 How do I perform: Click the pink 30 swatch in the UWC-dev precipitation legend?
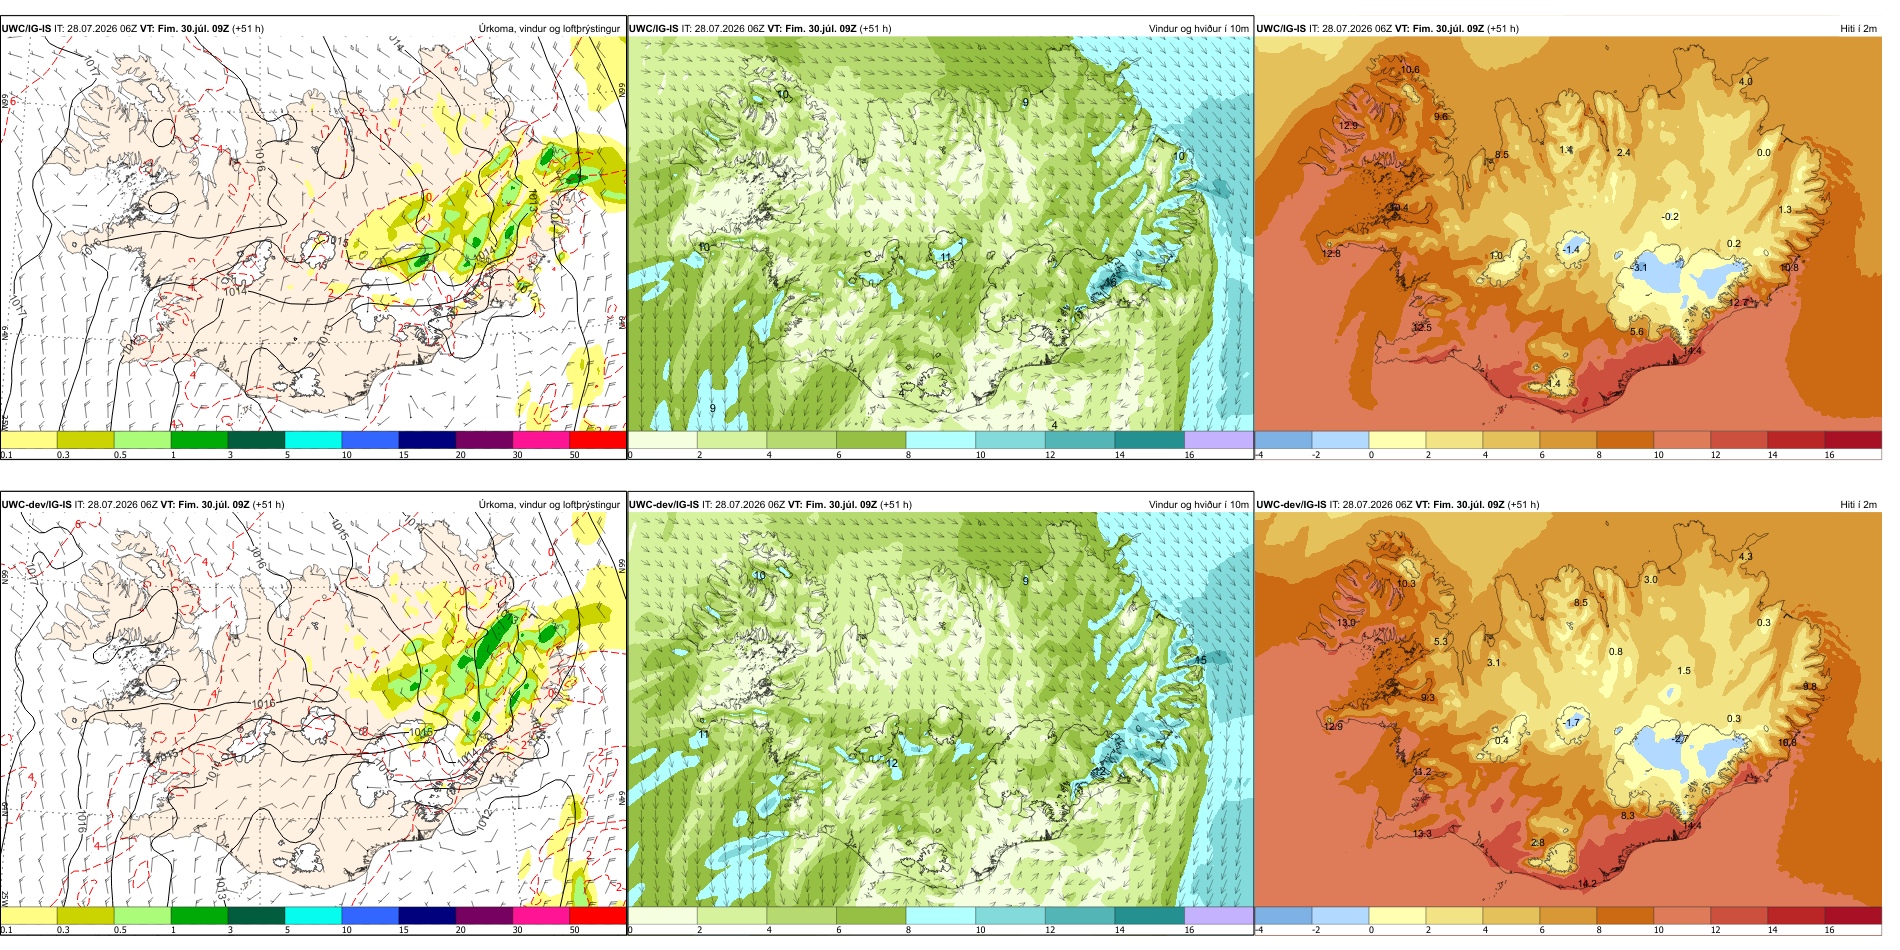point(541,916)
